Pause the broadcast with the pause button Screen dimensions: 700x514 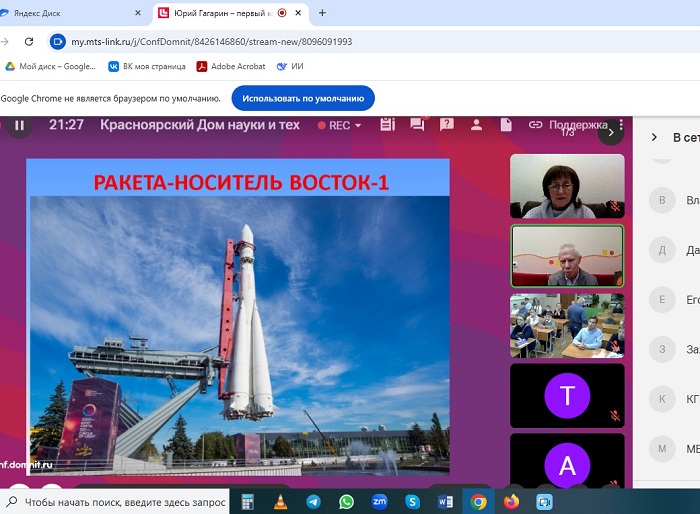pos(19,126)
